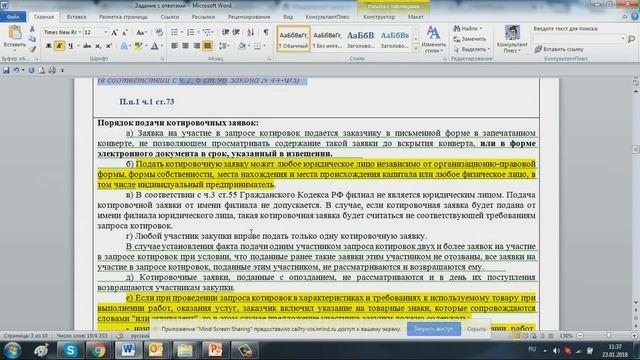The width and height of the screenshot is (640, 360).
Task: Switch to the Вставка tab
Action: pyautogui.click(x=76, y=17)
